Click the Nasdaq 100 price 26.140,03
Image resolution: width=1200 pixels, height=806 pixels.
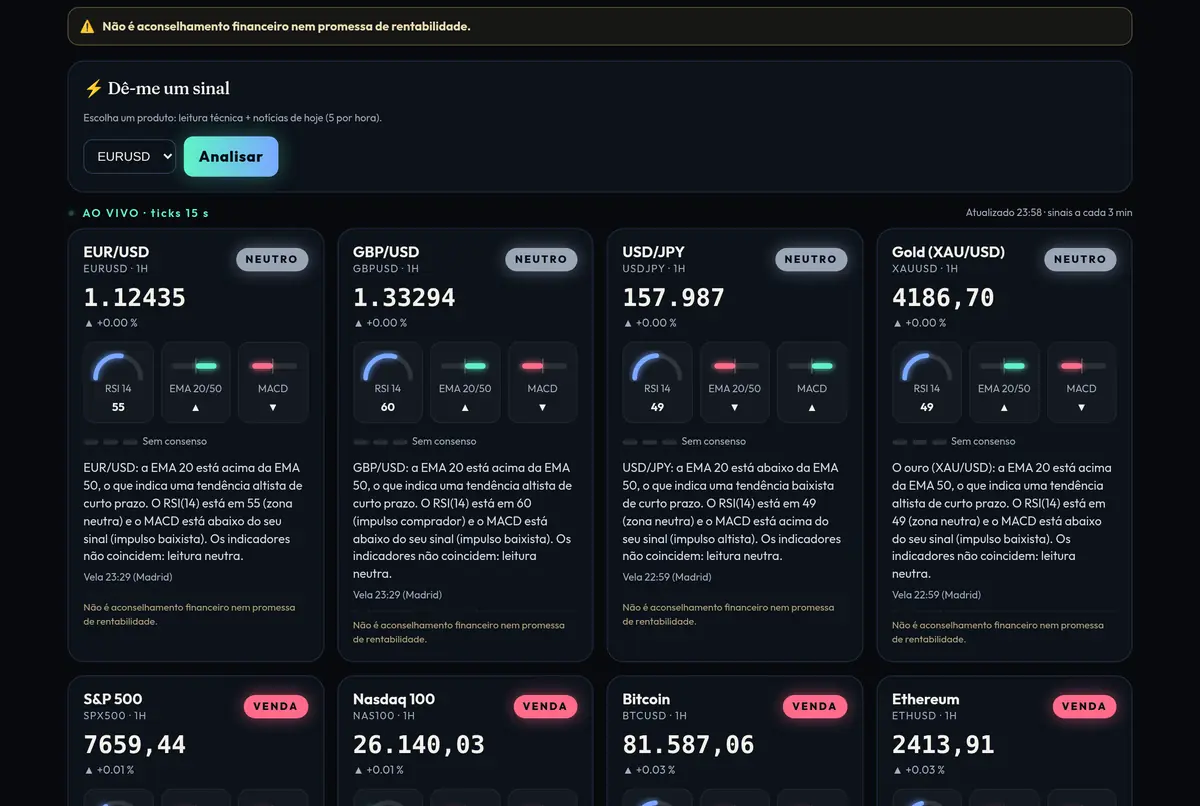419,745
